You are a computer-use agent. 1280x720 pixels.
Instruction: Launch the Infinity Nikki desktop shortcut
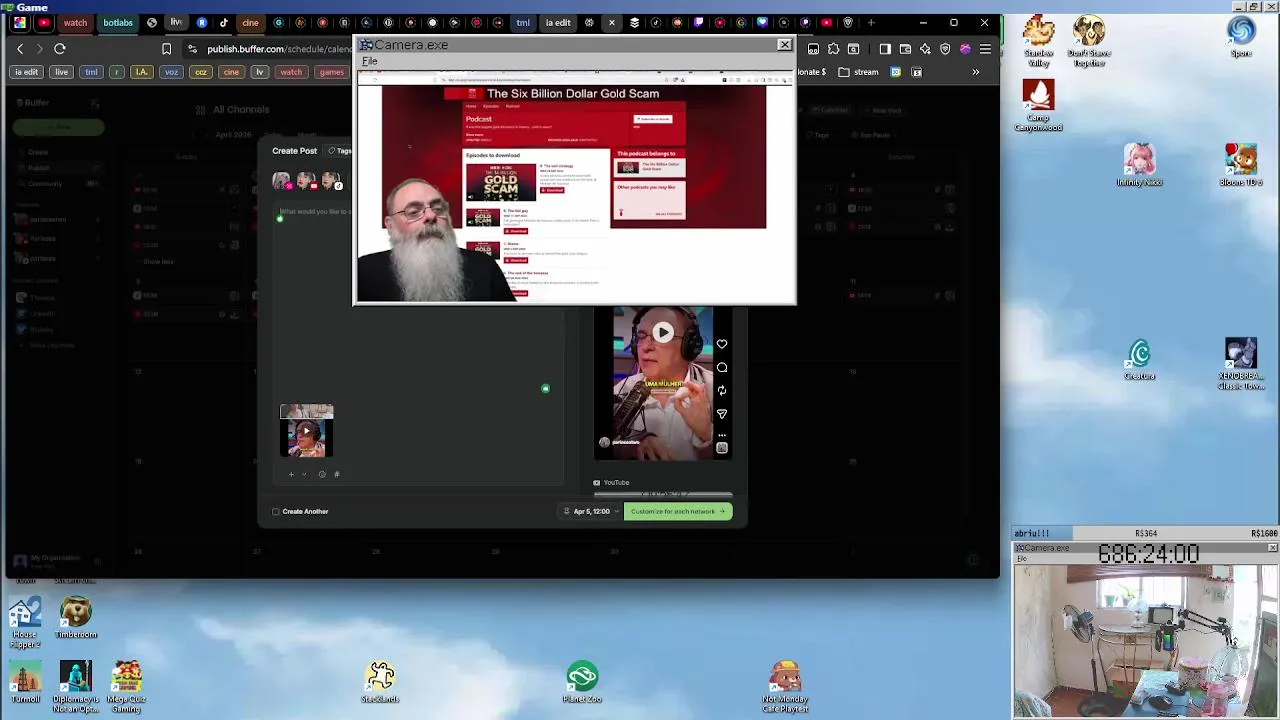1139,166
